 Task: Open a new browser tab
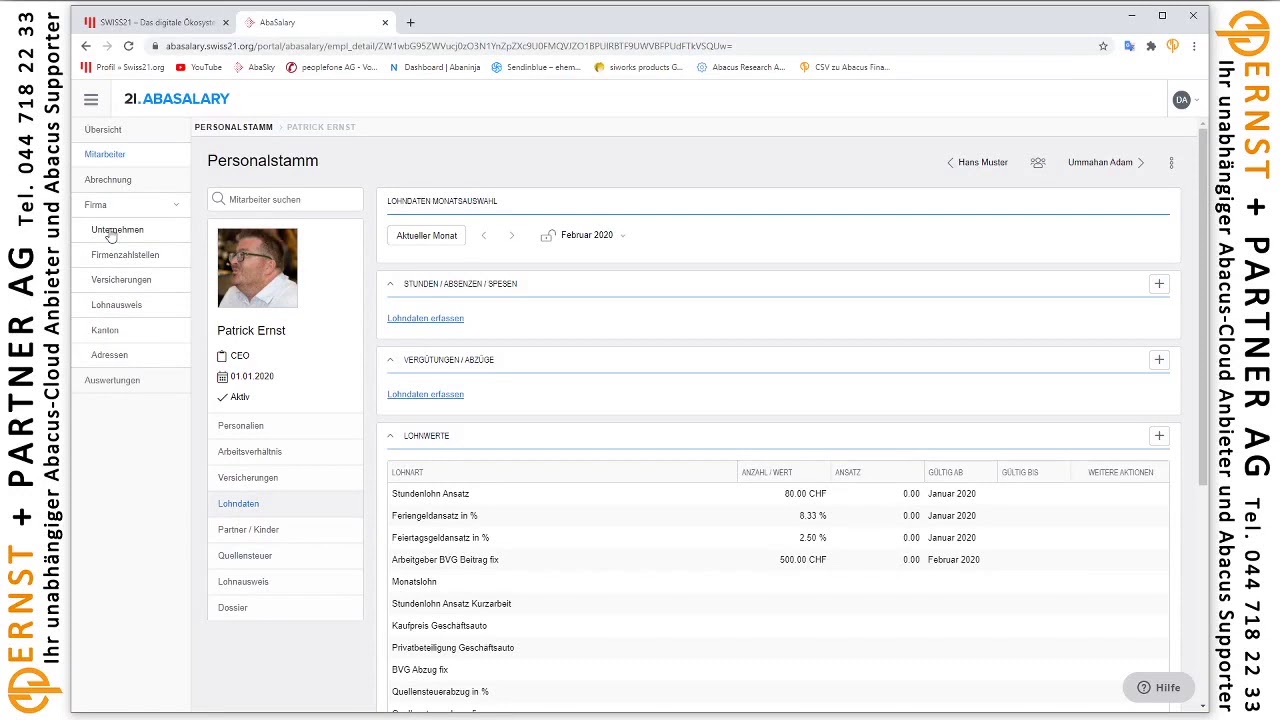click(x=410, y=22)
